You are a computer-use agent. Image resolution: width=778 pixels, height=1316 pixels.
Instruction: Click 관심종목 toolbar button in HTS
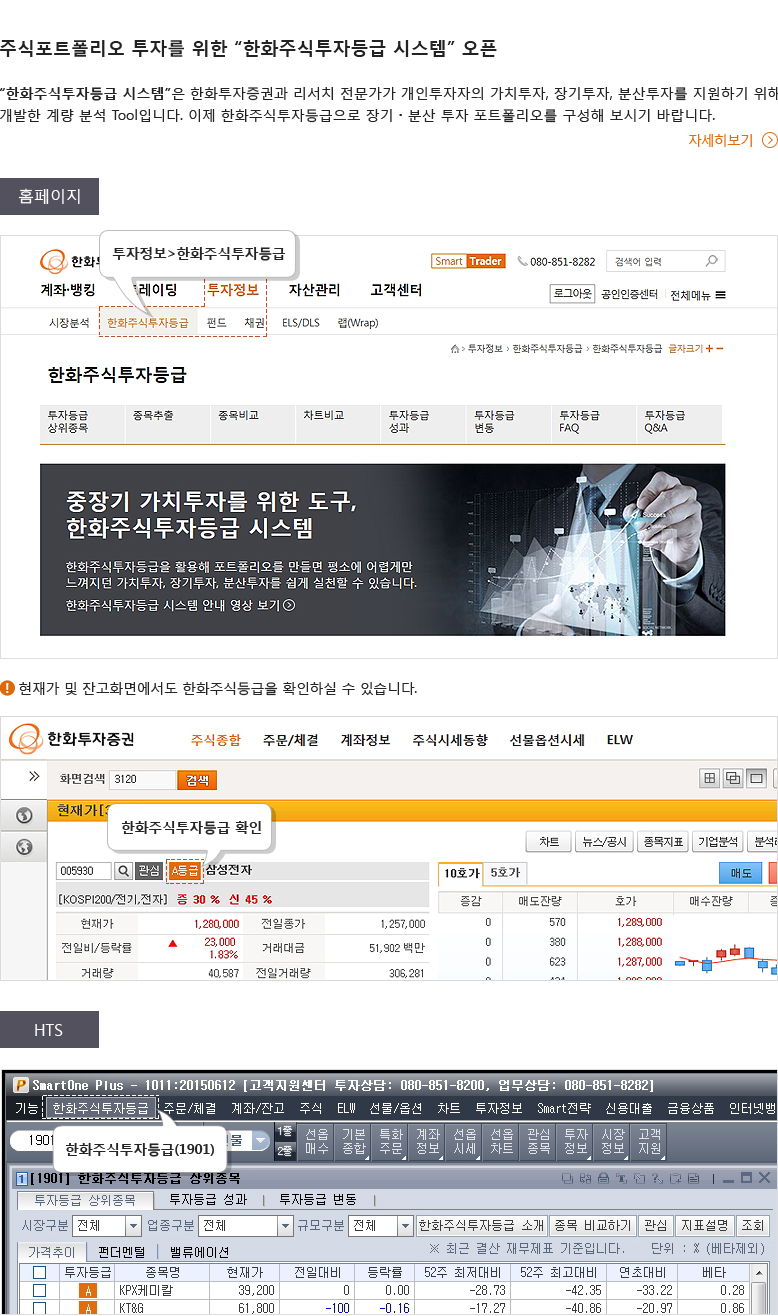538,1142
